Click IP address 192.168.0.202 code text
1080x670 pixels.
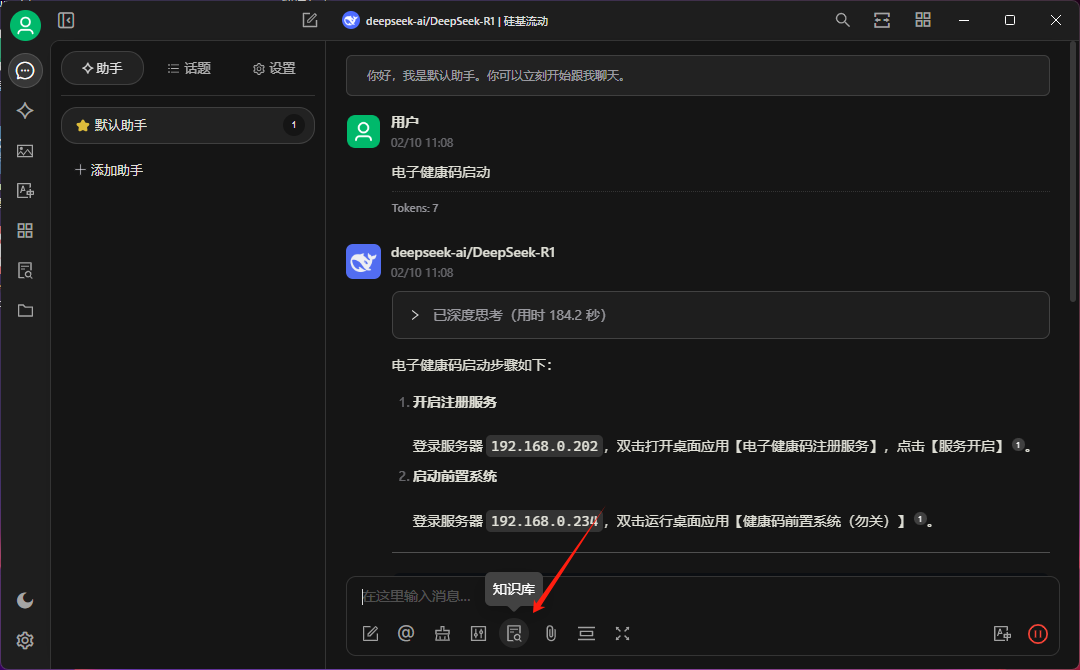point(544,446)
